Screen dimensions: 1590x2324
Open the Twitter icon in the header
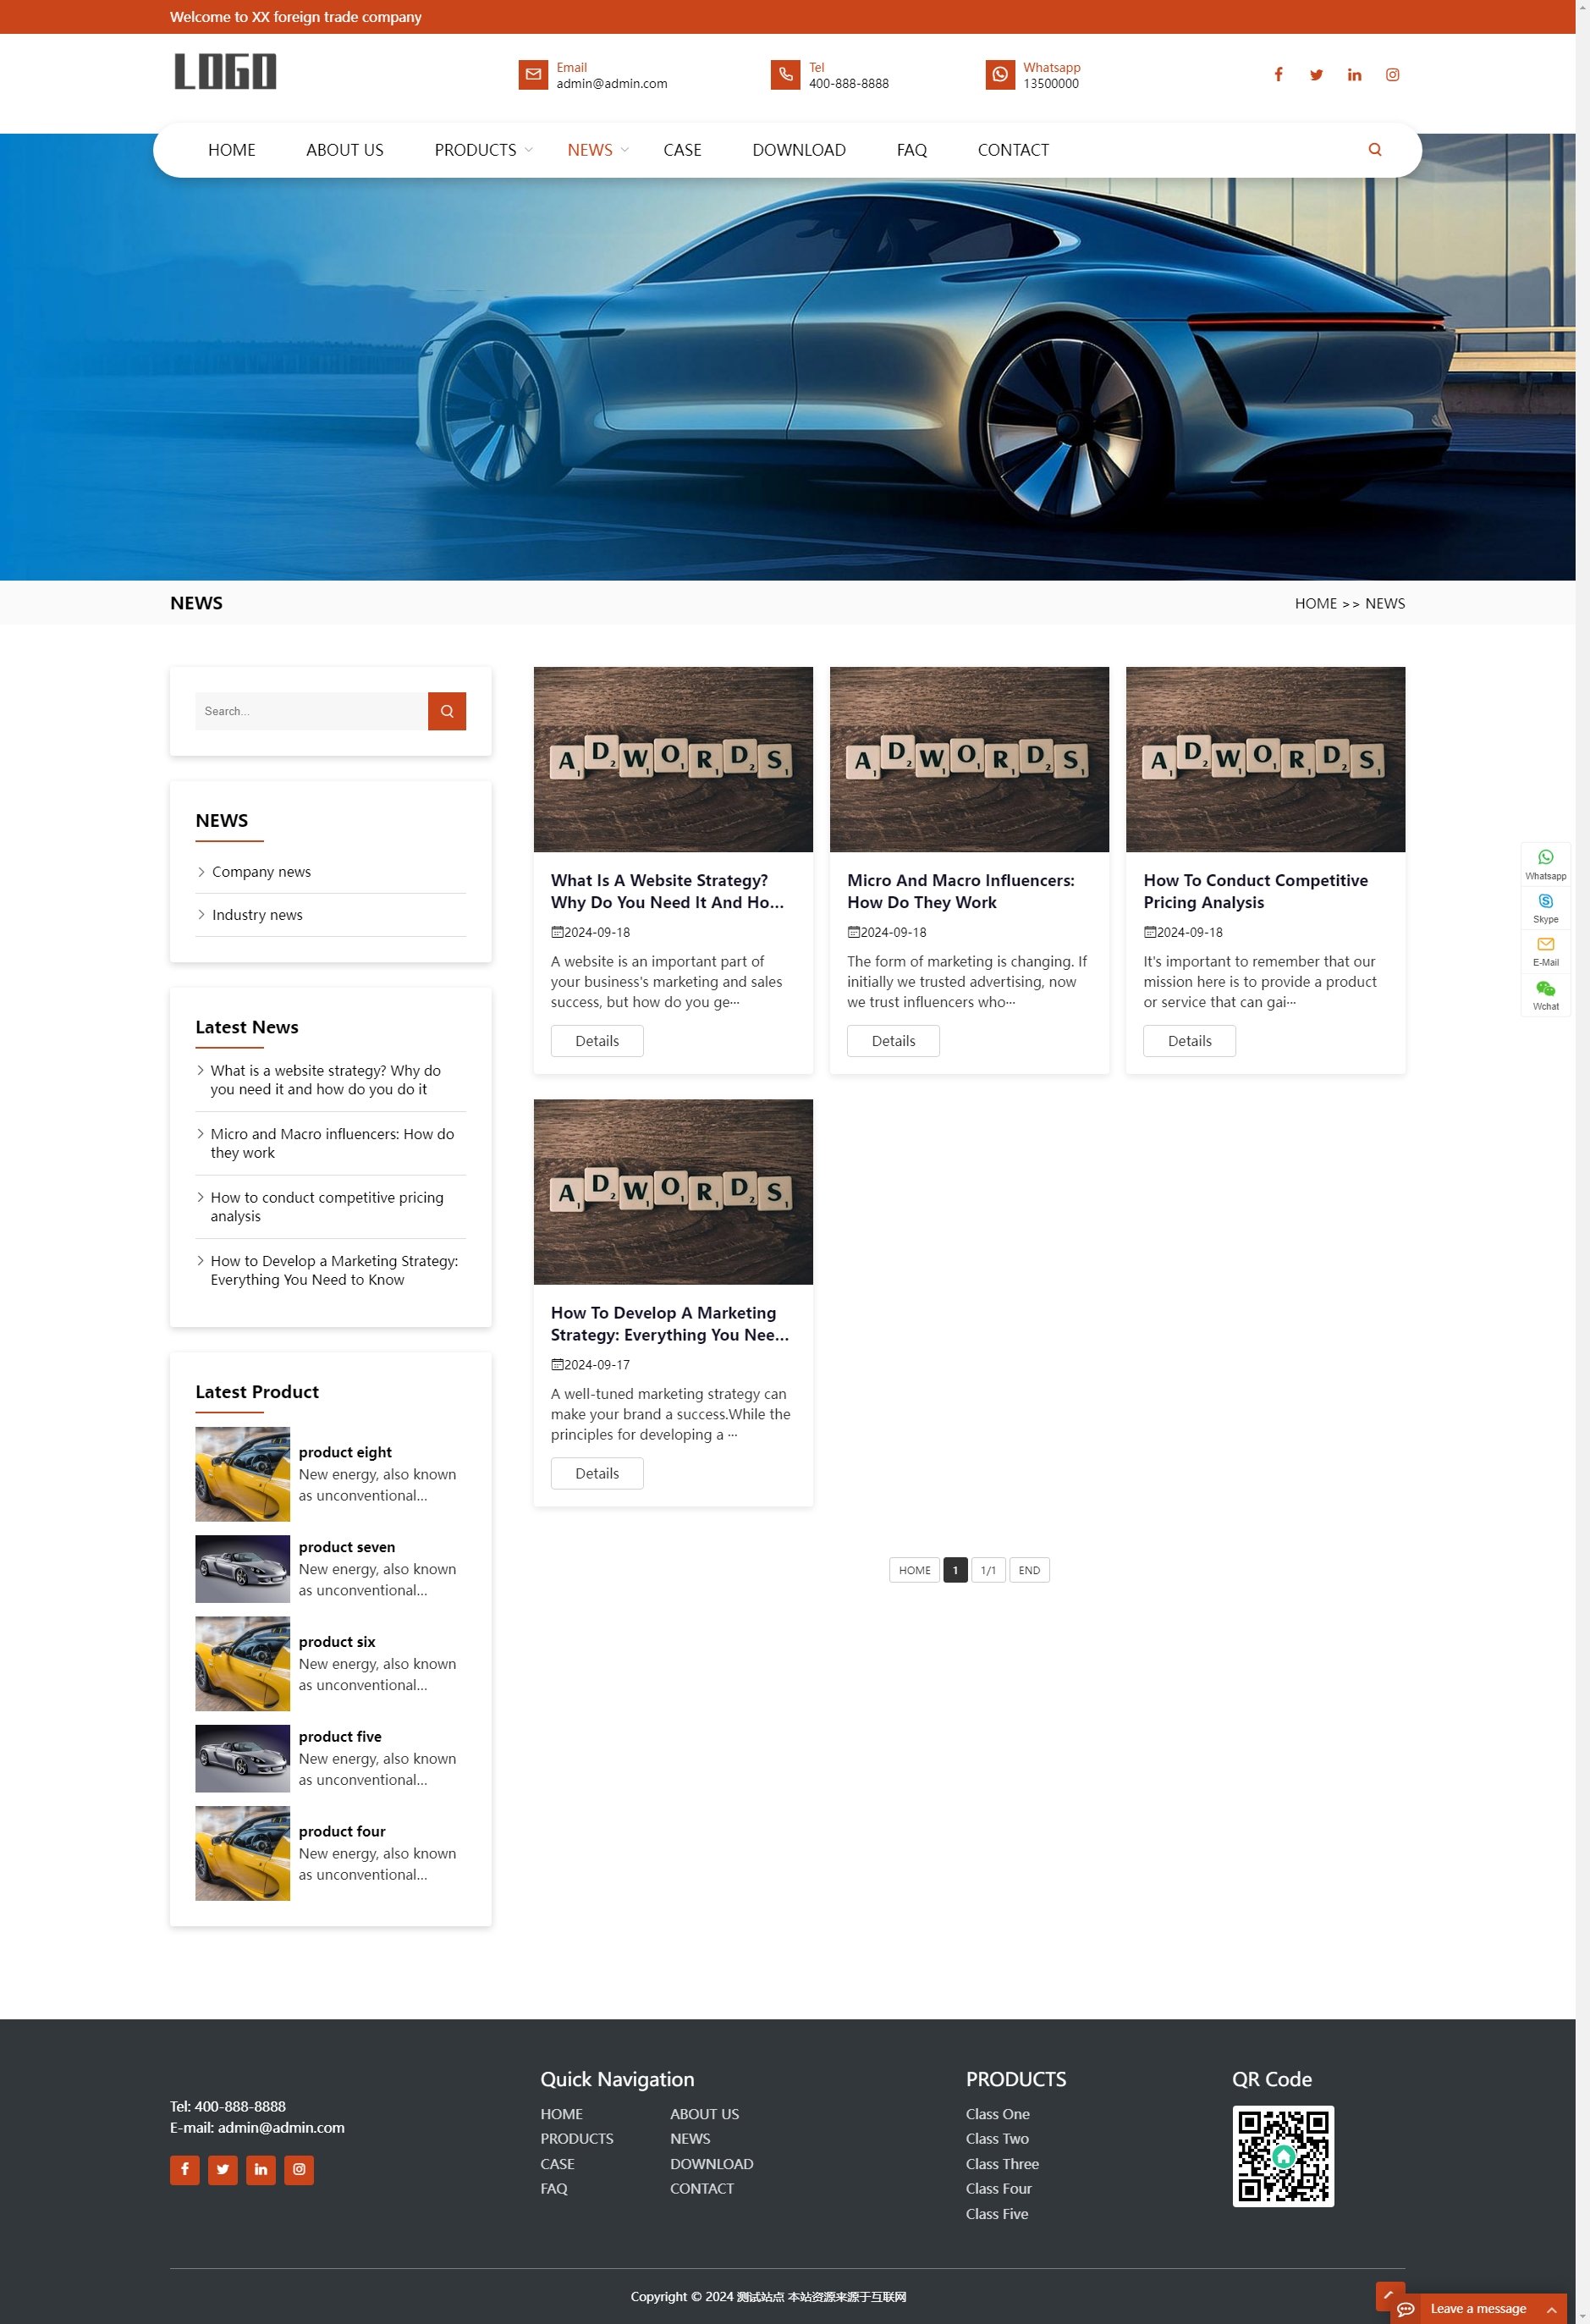click(x=1316, y=75)
